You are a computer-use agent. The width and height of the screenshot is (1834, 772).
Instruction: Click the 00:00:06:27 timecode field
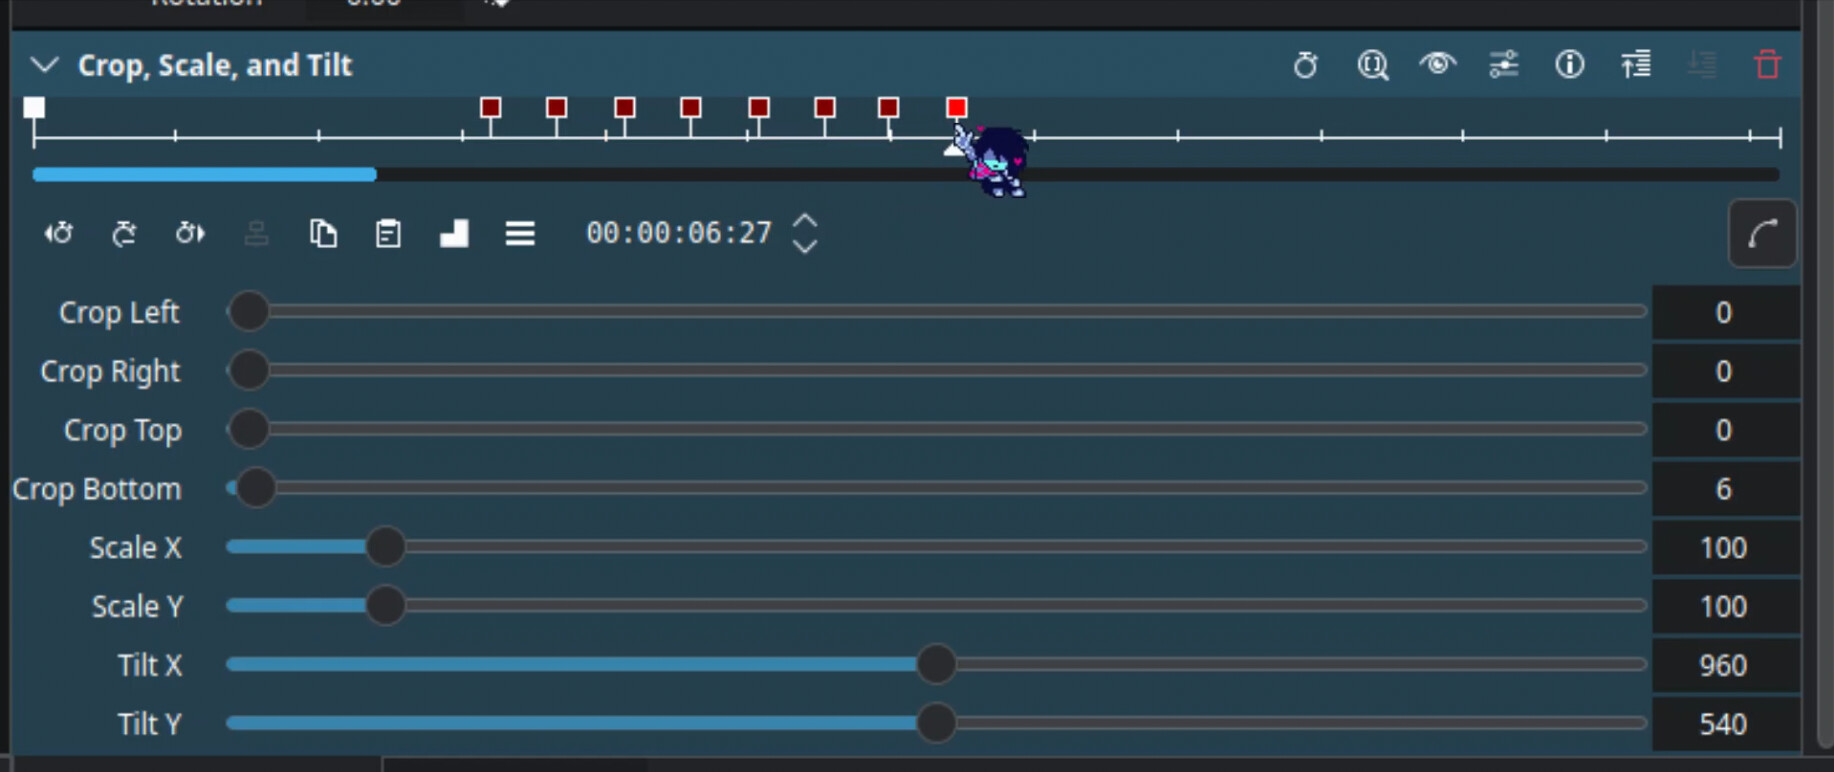[x=679, y=233]
